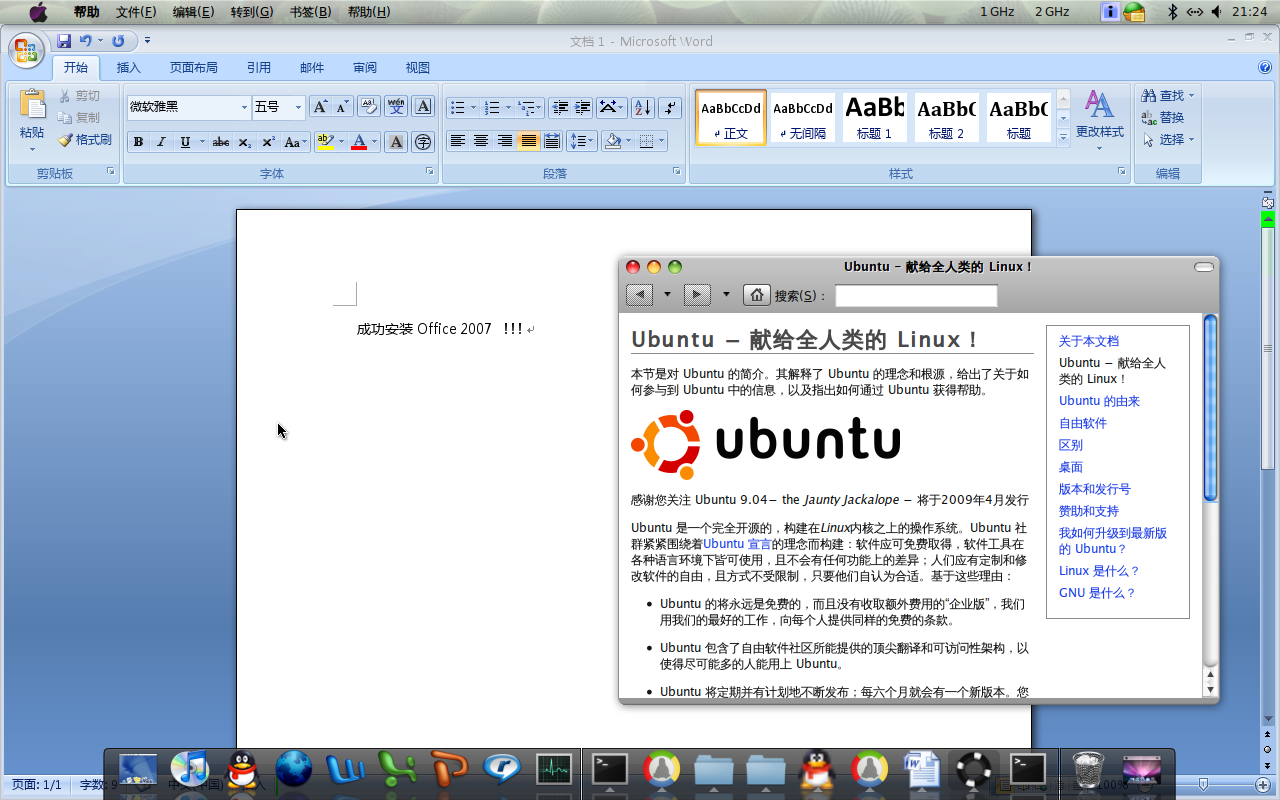Open the 自由软件 link

point(1083,423)
